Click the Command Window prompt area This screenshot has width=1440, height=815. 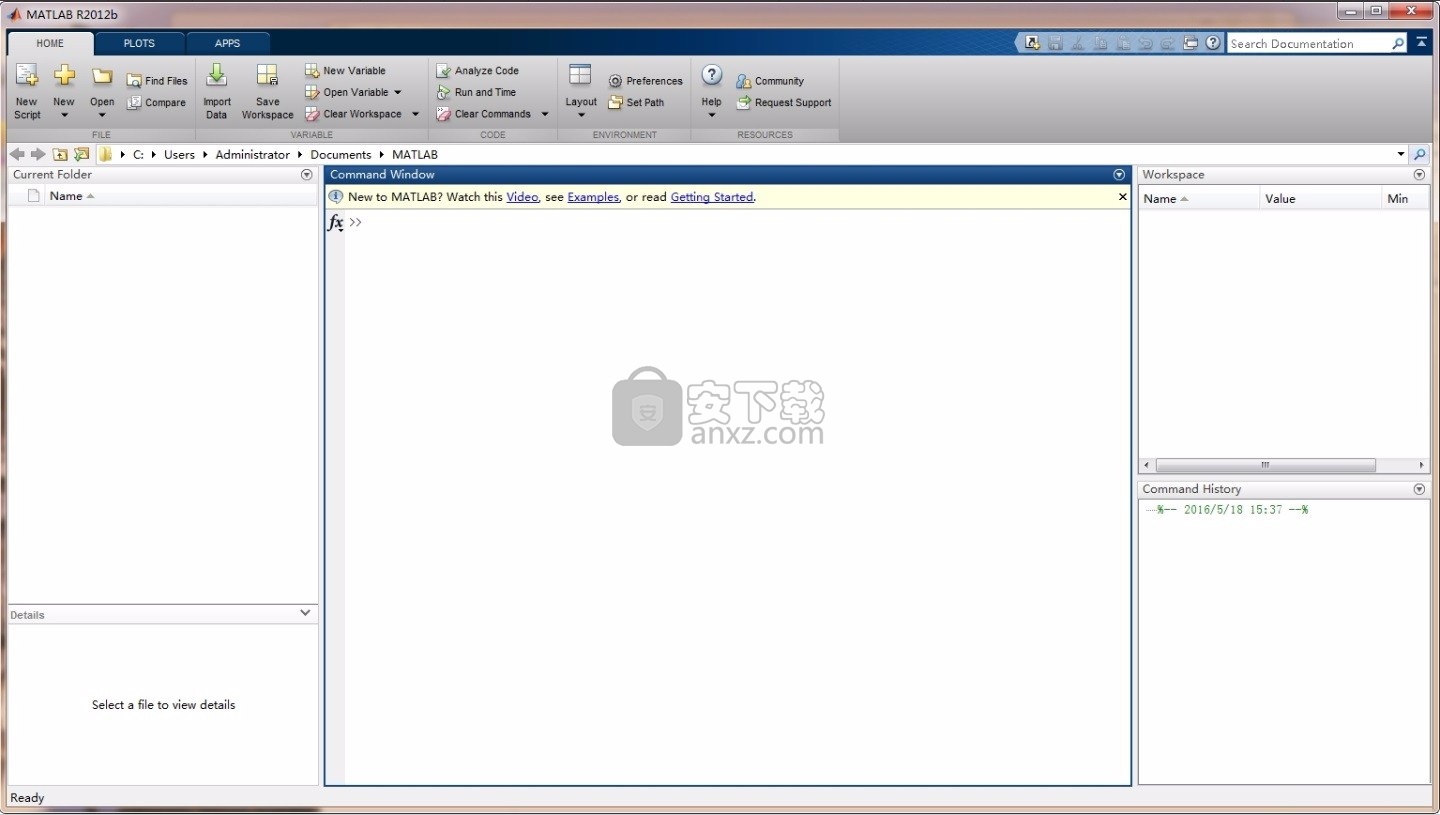[x=737, y=497]
